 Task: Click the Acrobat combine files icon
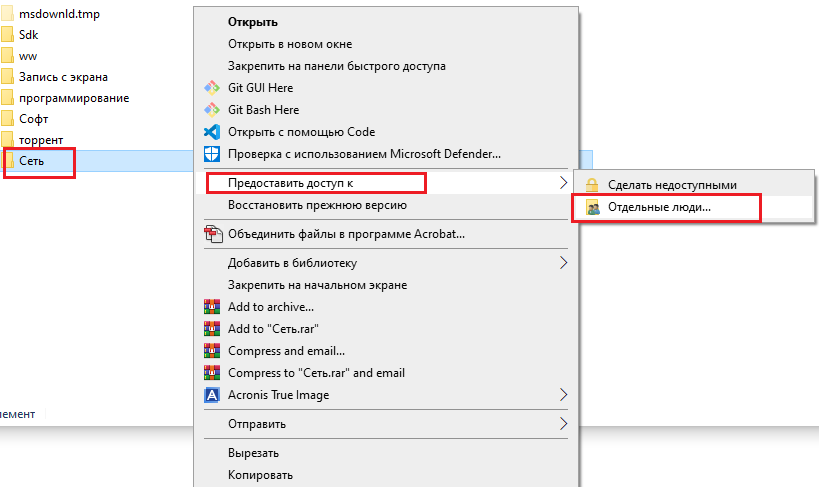click(x=213, y=234)
